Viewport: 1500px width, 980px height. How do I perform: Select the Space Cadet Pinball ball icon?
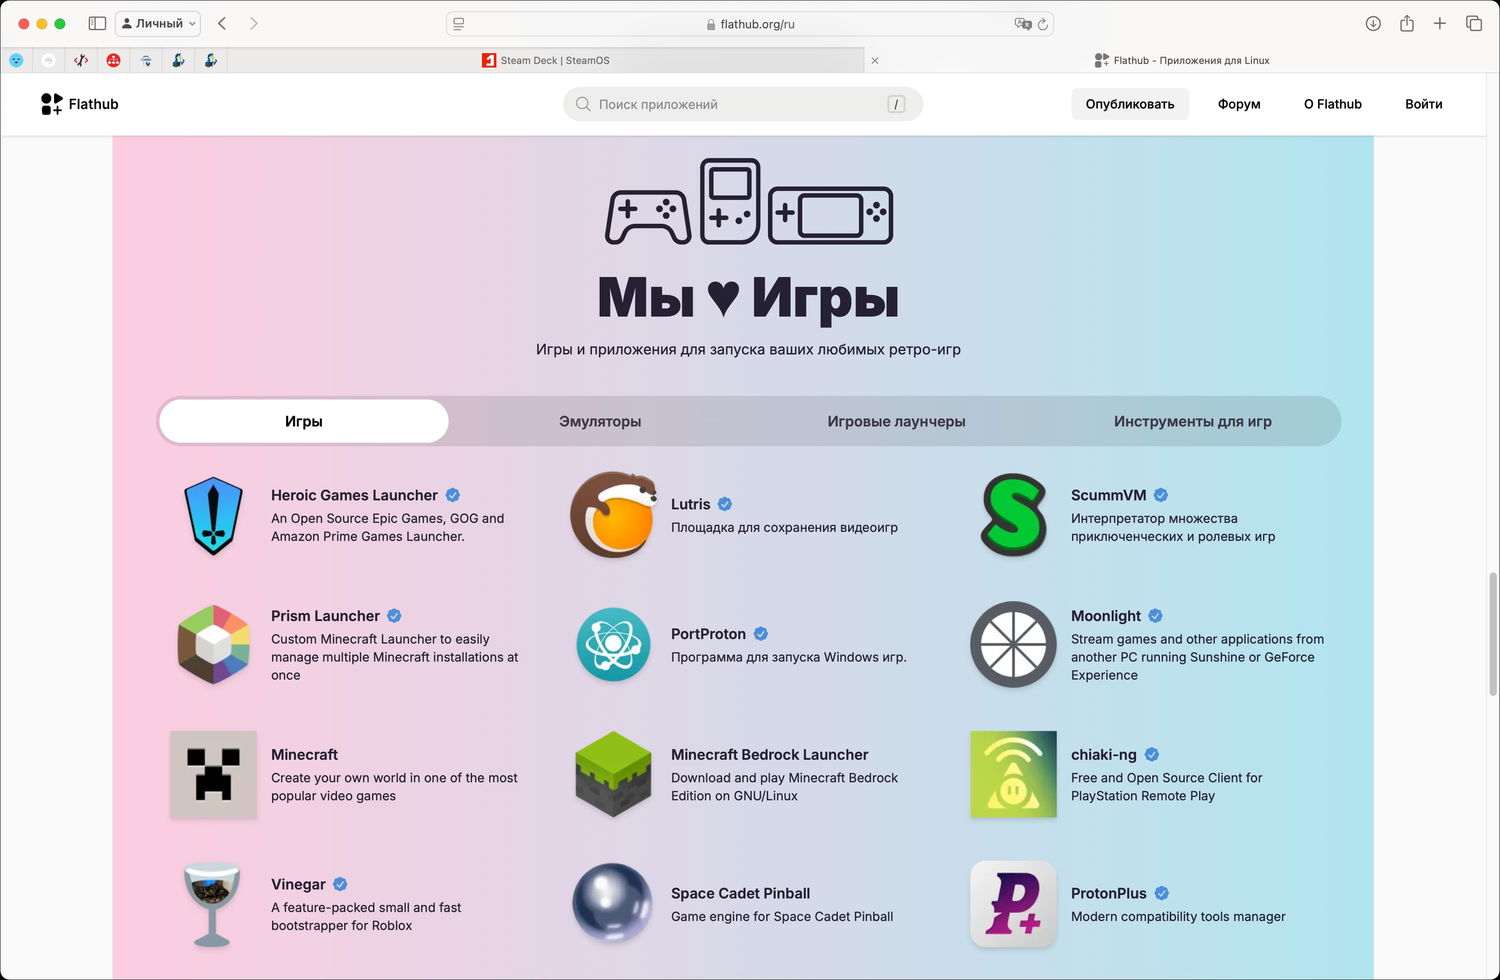tap(613, 903)
